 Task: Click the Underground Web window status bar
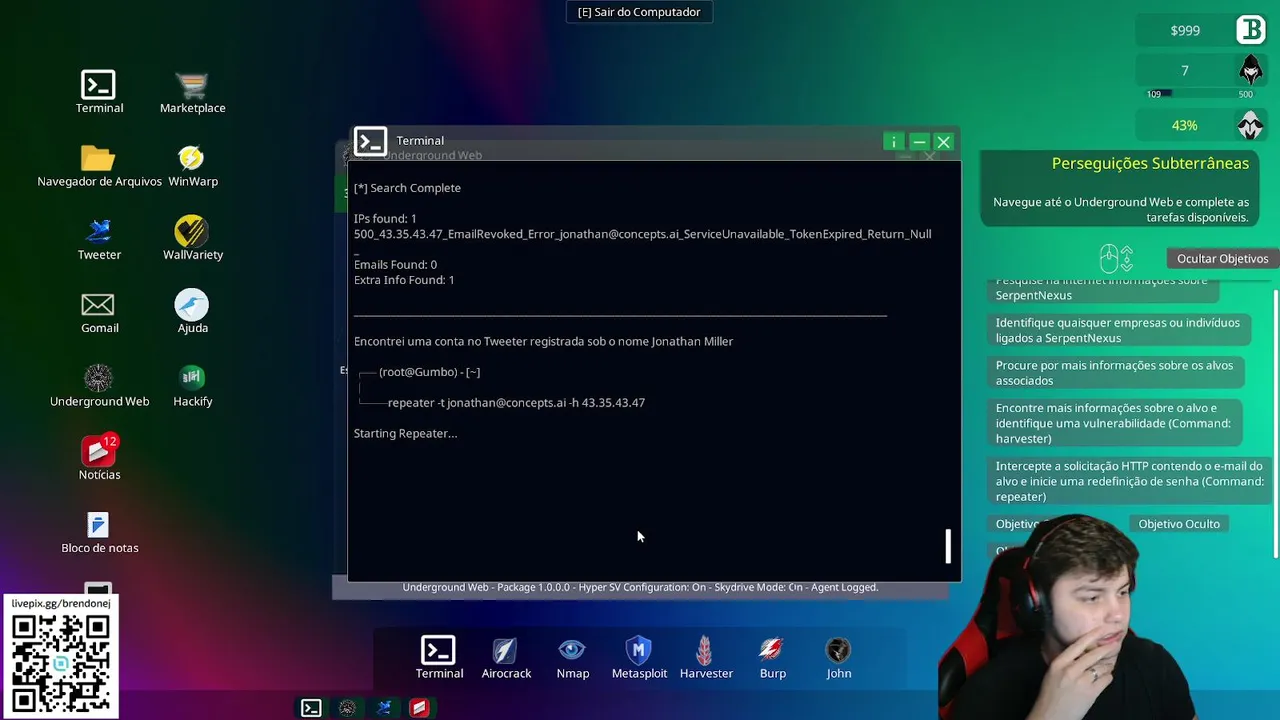click(640, 587)
